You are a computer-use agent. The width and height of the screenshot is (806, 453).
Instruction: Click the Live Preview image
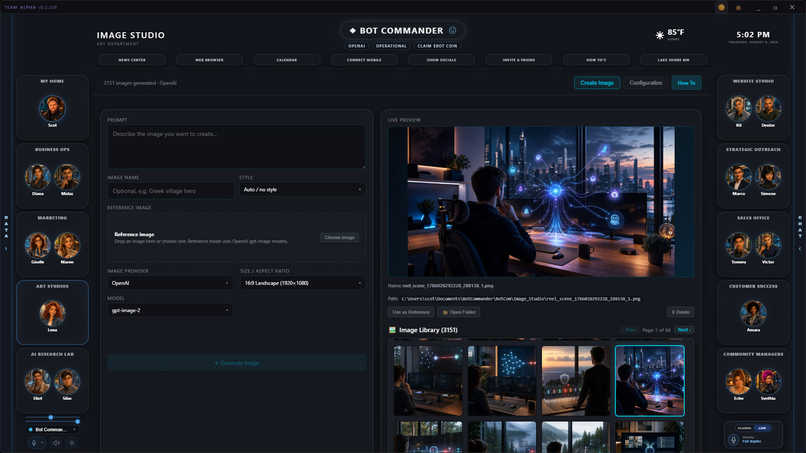[541, 202]
